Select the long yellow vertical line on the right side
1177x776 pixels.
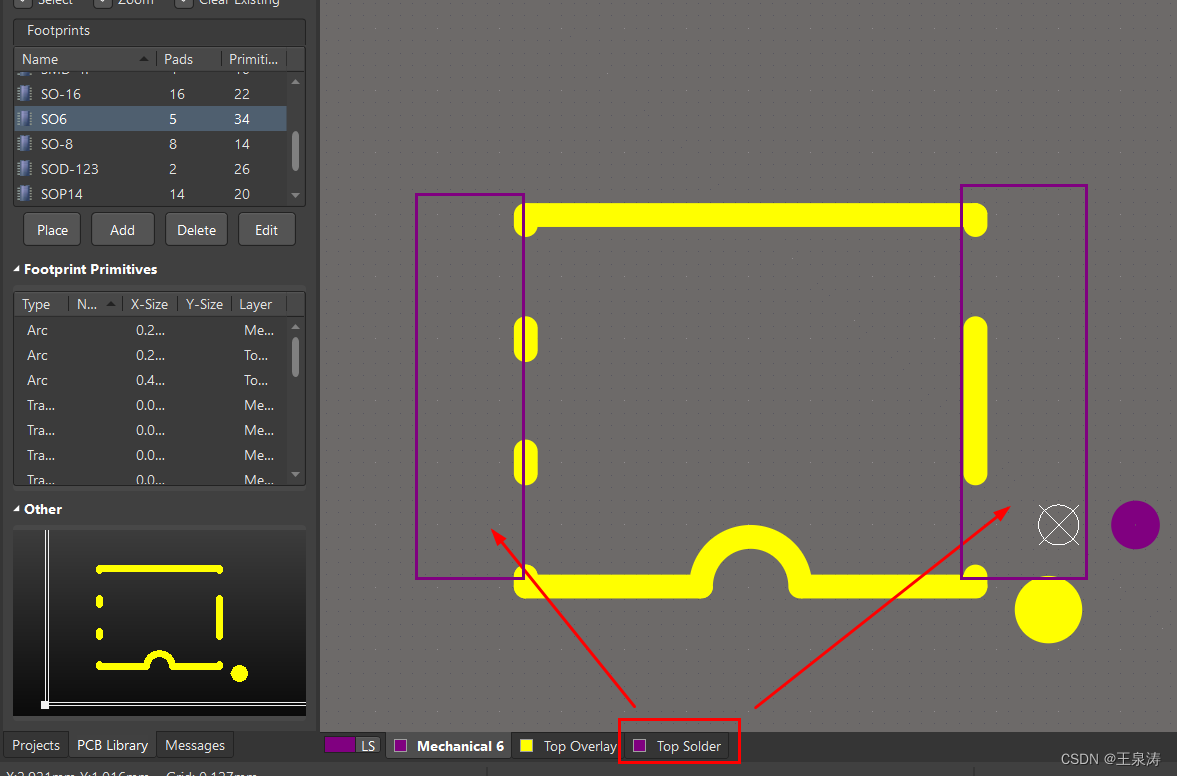coord(975,401)
